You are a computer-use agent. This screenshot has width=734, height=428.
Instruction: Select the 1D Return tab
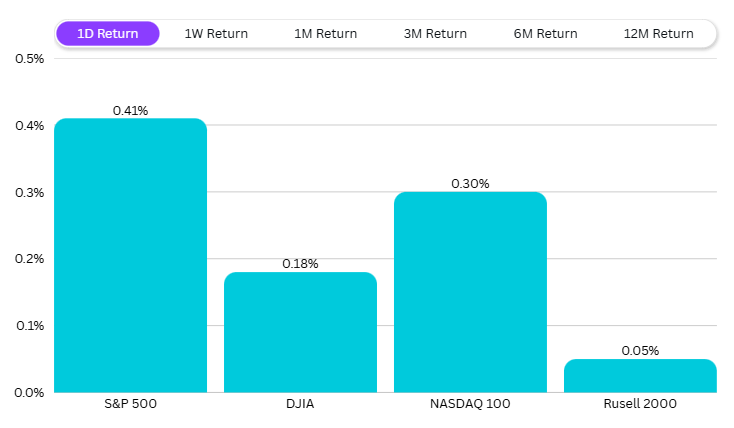108,33
